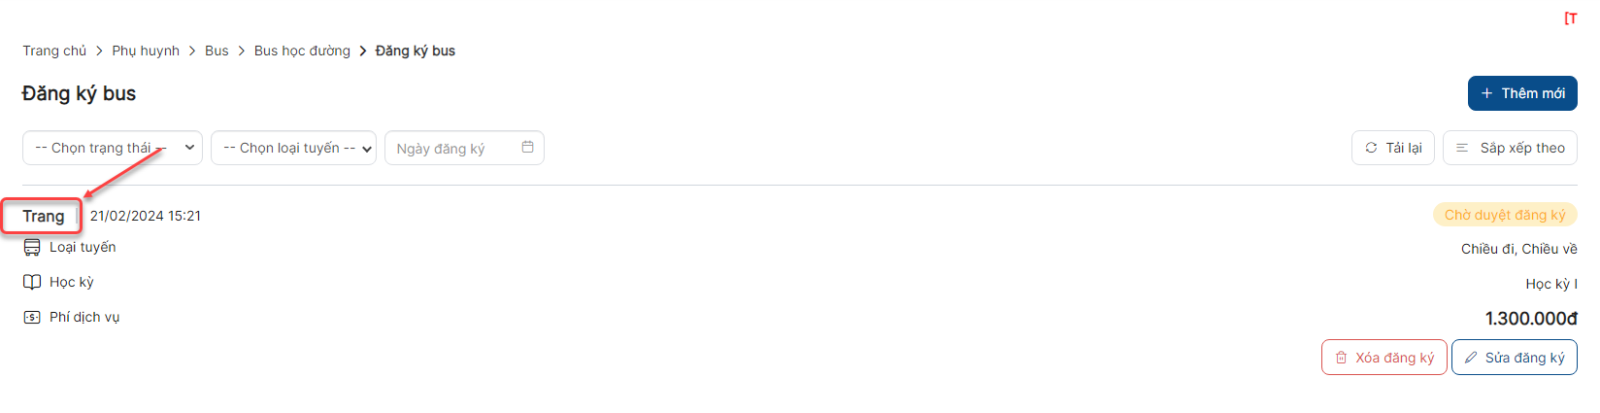
Task: Click the trash icon in Xóa đăng ký
Action: pos(1341,357)
